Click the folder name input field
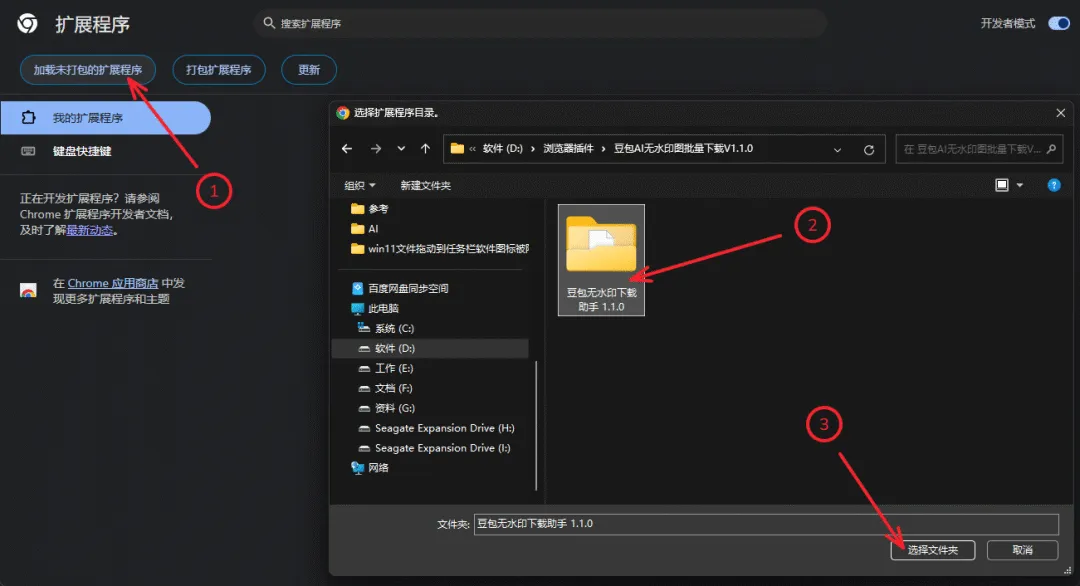 (x=766, y=524)
